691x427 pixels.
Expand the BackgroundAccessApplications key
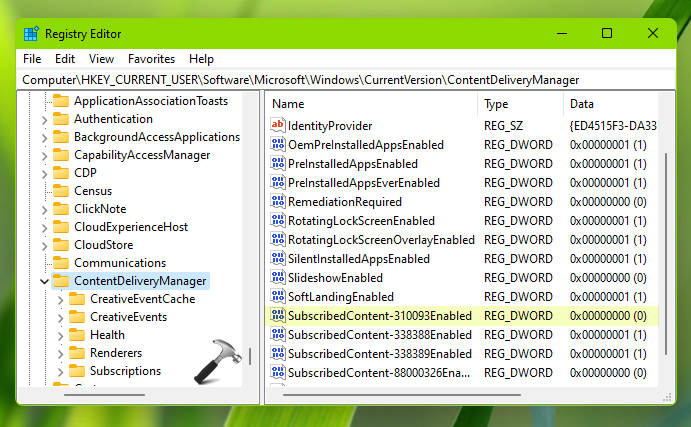coord(44,138)
